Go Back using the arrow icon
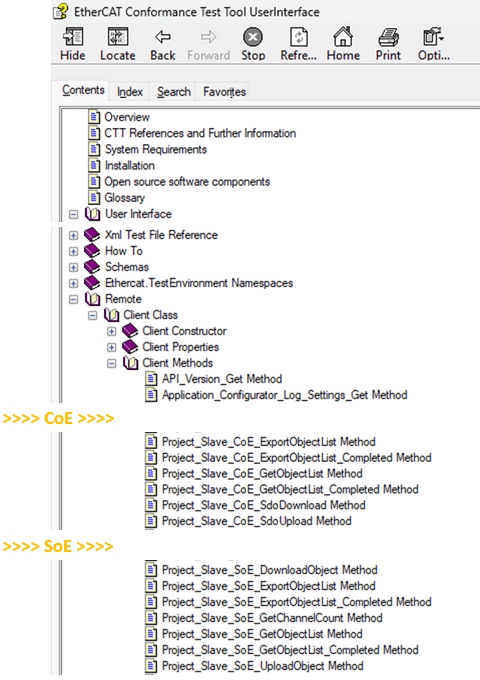Image resolution: width=480 pixels, height=680 pixels. [163, 37]
